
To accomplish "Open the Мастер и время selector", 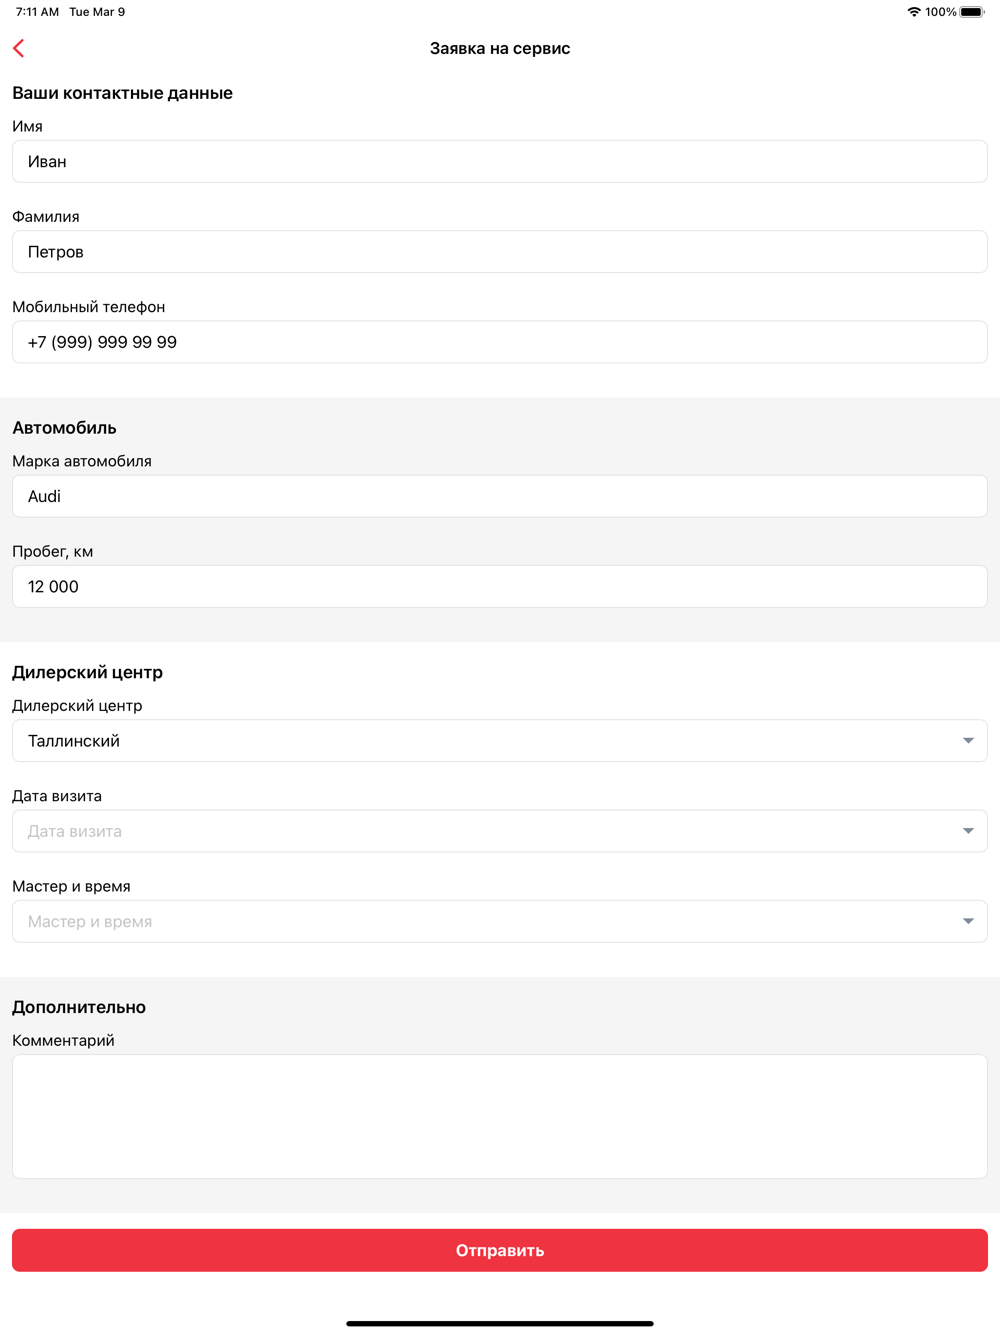I will [x=480, y=921].
